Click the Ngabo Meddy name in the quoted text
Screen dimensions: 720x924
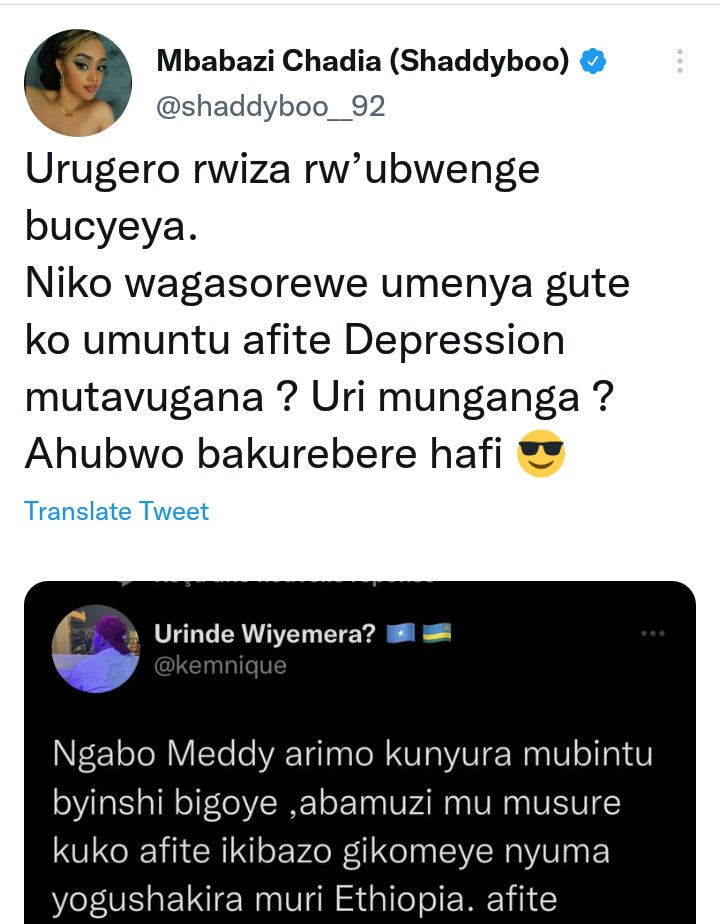coord(164,754)
